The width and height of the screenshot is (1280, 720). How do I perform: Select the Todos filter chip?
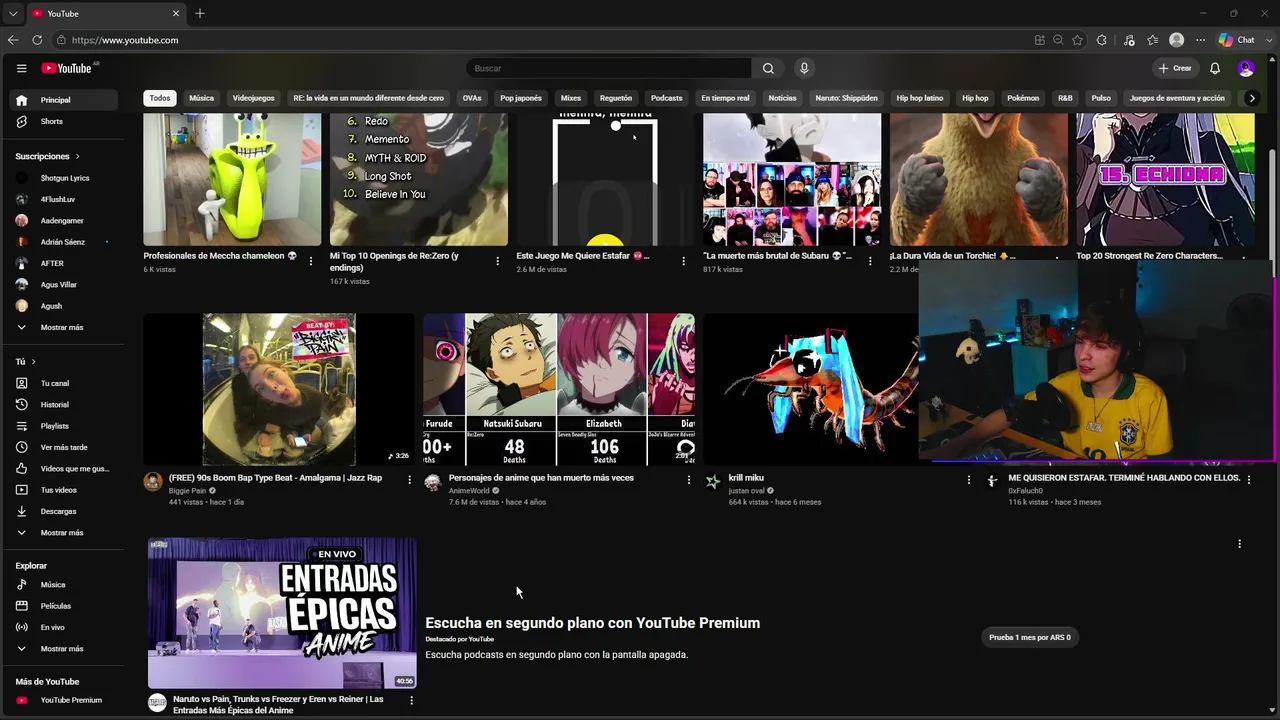pos(160,98)
